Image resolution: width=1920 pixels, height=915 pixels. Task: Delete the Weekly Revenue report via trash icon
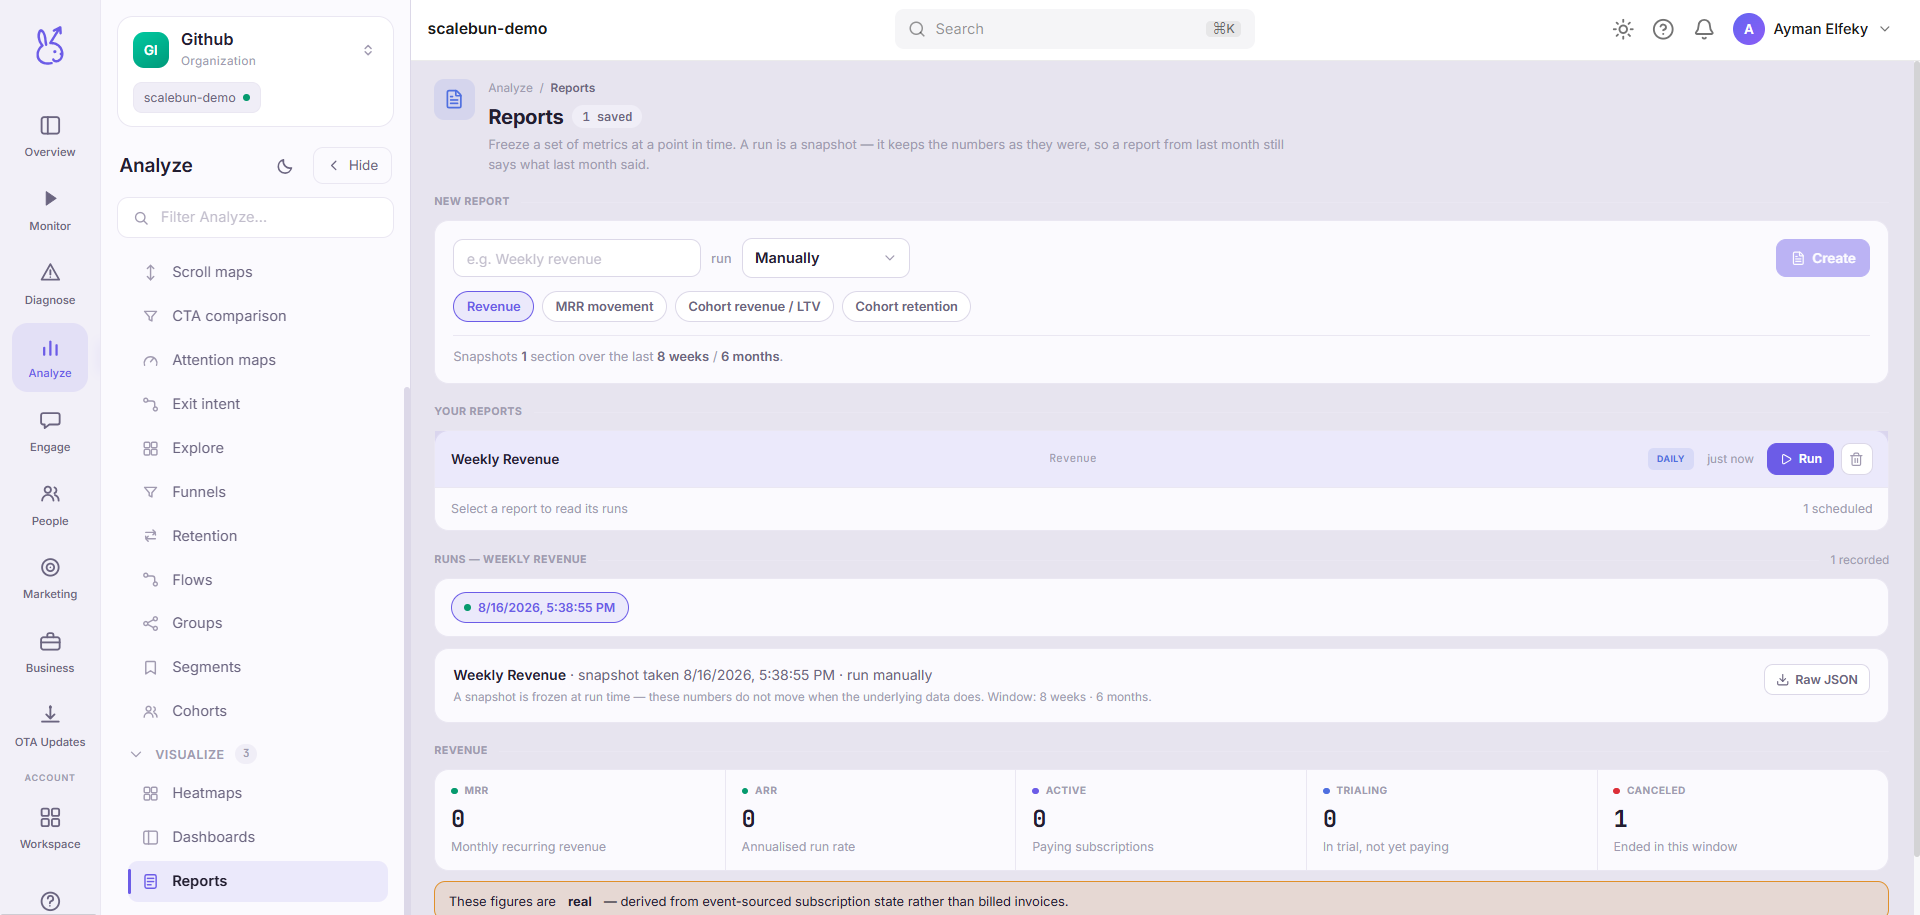1856,459
